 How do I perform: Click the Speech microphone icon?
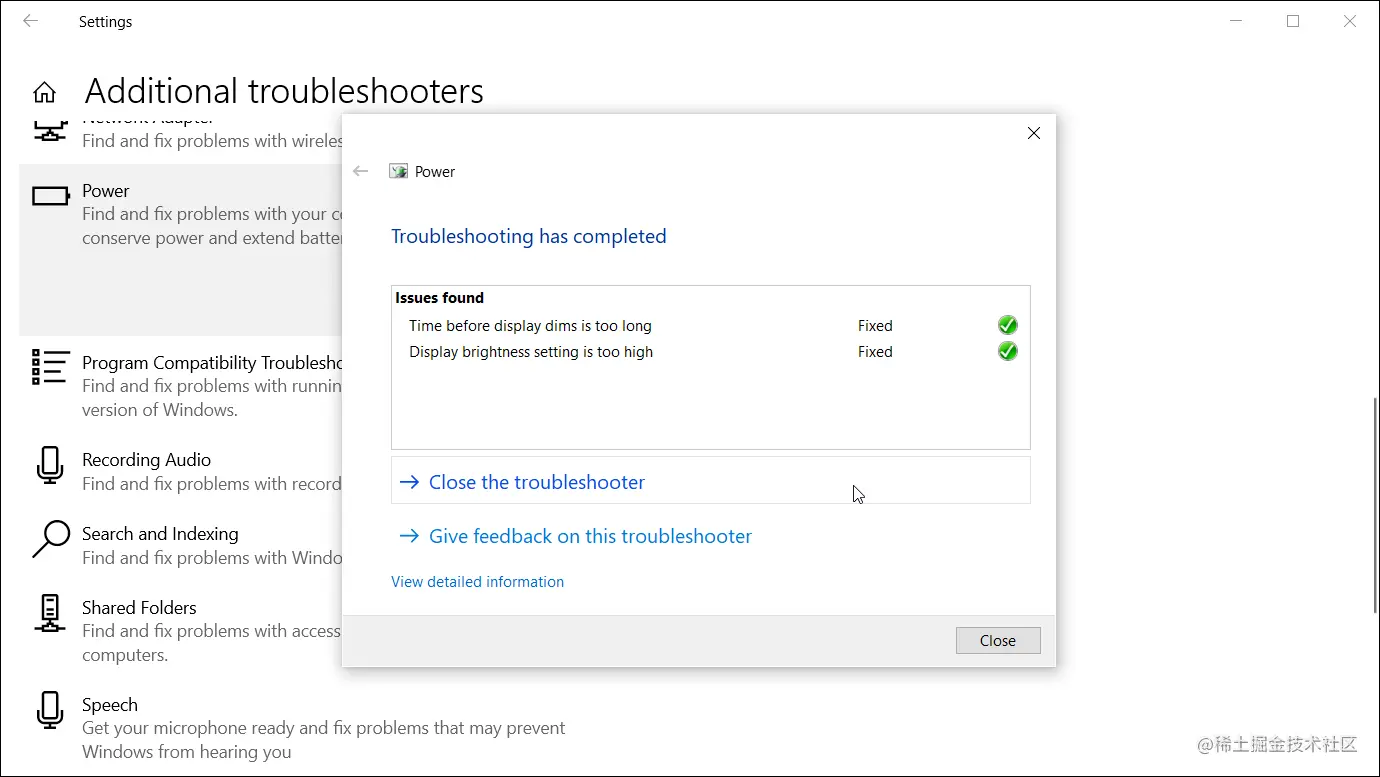(50, 710)
